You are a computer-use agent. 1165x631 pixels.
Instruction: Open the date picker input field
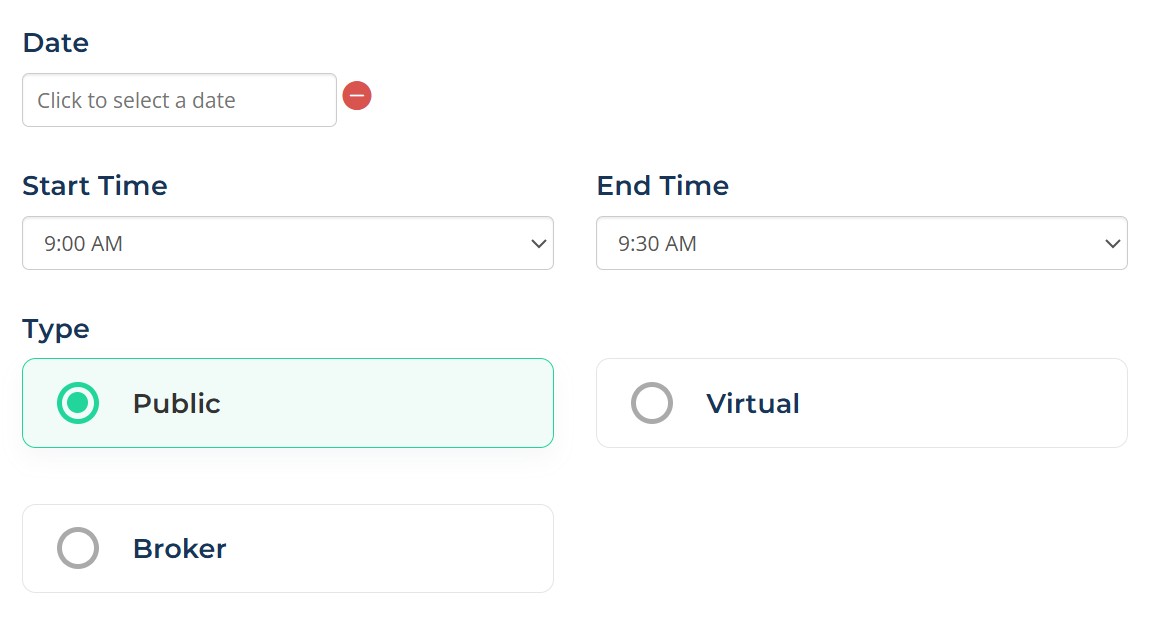(179, 100)
